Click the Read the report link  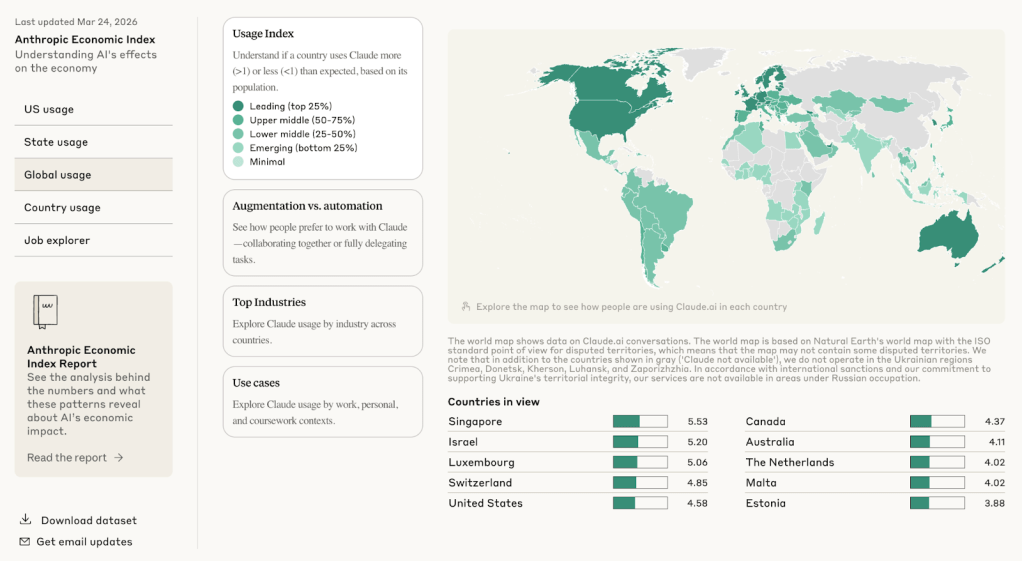(67, 458)
